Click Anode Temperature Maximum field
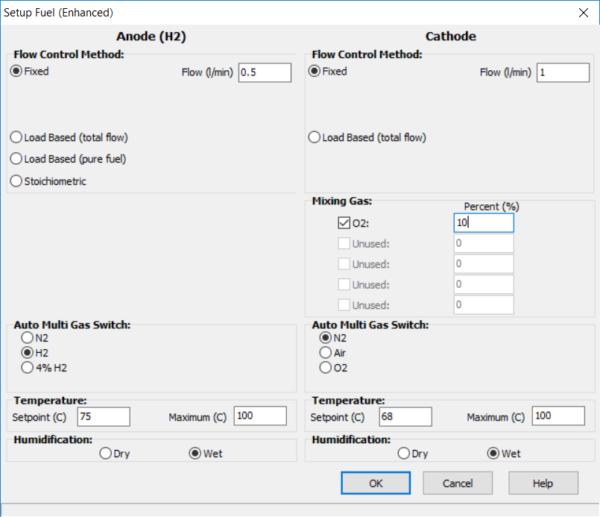The width and height of the screenshot is (600, 517). (260, 416)
